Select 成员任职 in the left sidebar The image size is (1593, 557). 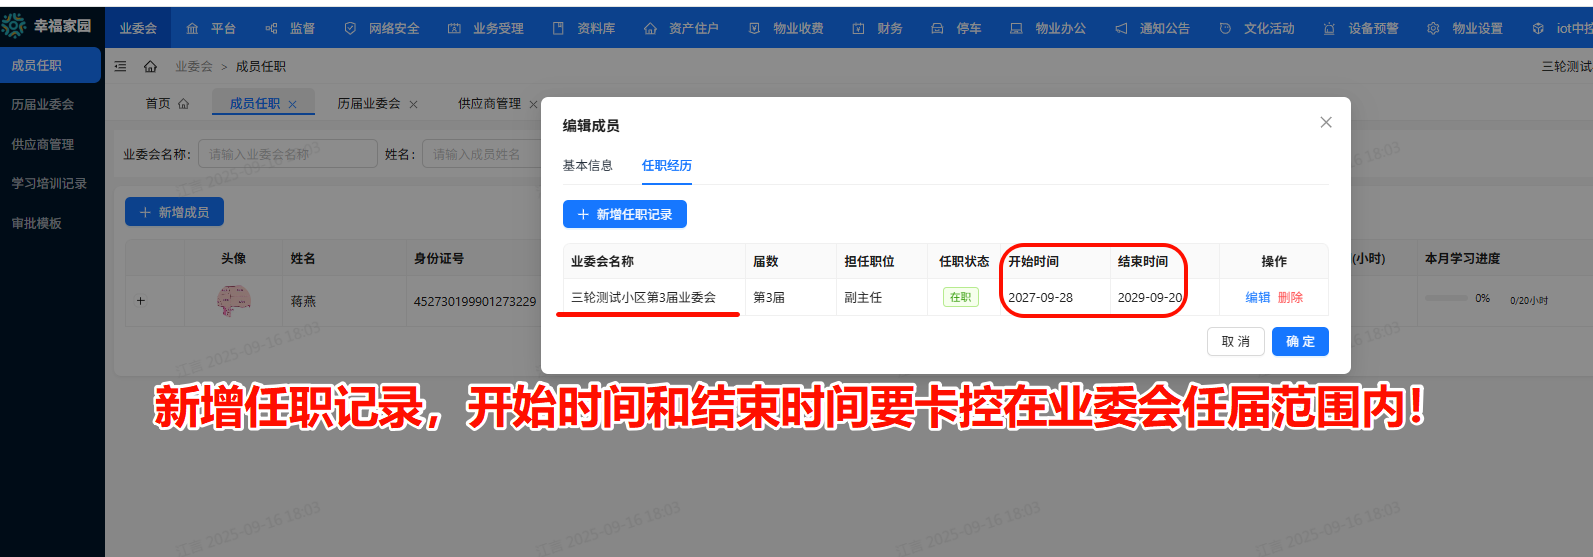tap(50, 65)
